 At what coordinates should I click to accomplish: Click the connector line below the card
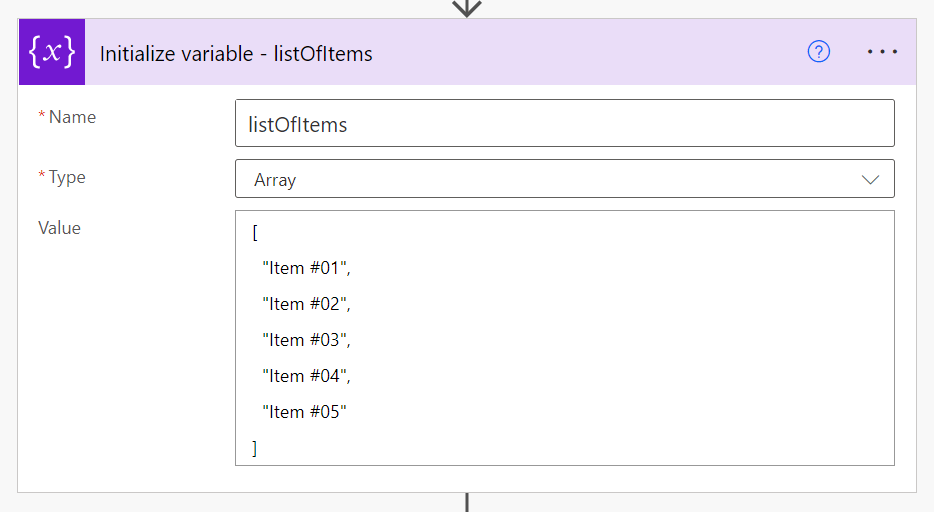(x=466, y=502)
